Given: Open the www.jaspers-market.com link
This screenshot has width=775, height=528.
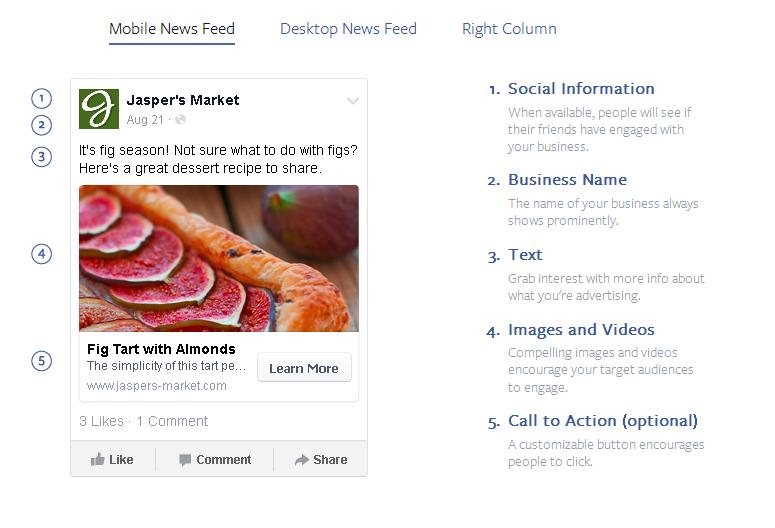Looking at the screenshot, I should pos(157,386).
